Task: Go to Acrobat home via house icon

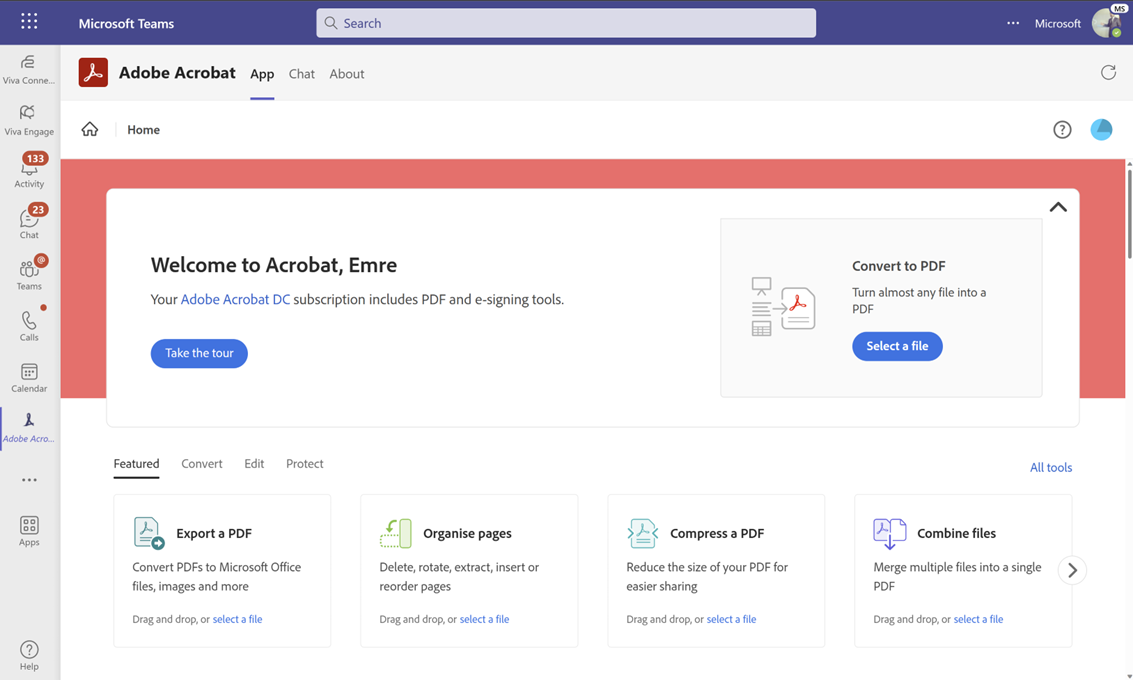Action: (x=90, y=129)
